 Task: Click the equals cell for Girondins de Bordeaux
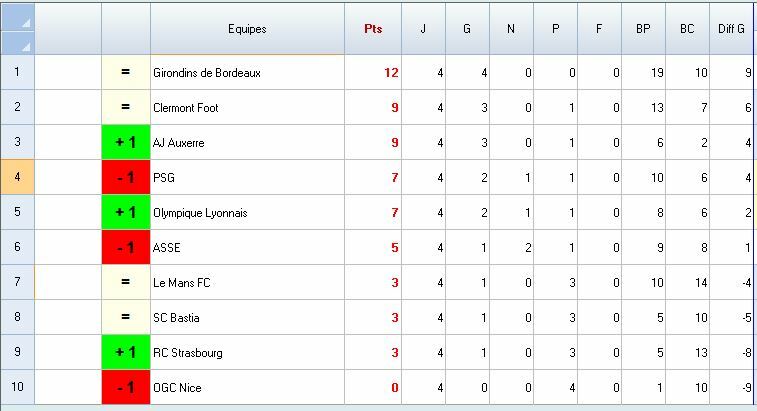(126, 72)
